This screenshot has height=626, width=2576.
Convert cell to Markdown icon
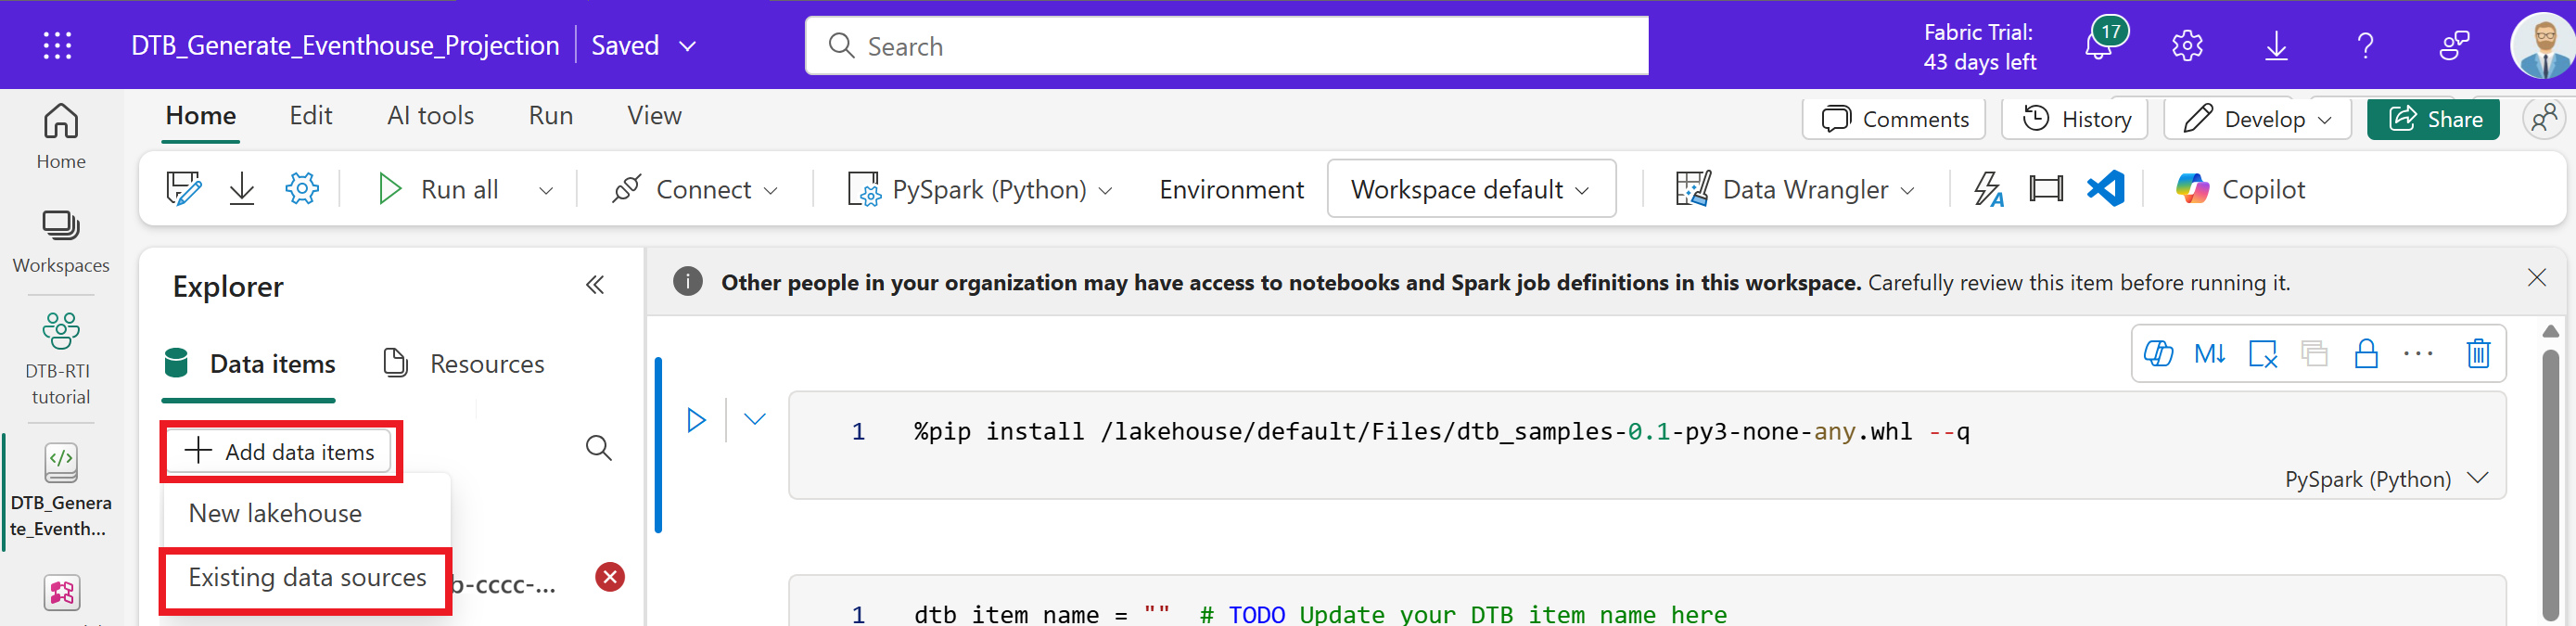click(2209, 354)
